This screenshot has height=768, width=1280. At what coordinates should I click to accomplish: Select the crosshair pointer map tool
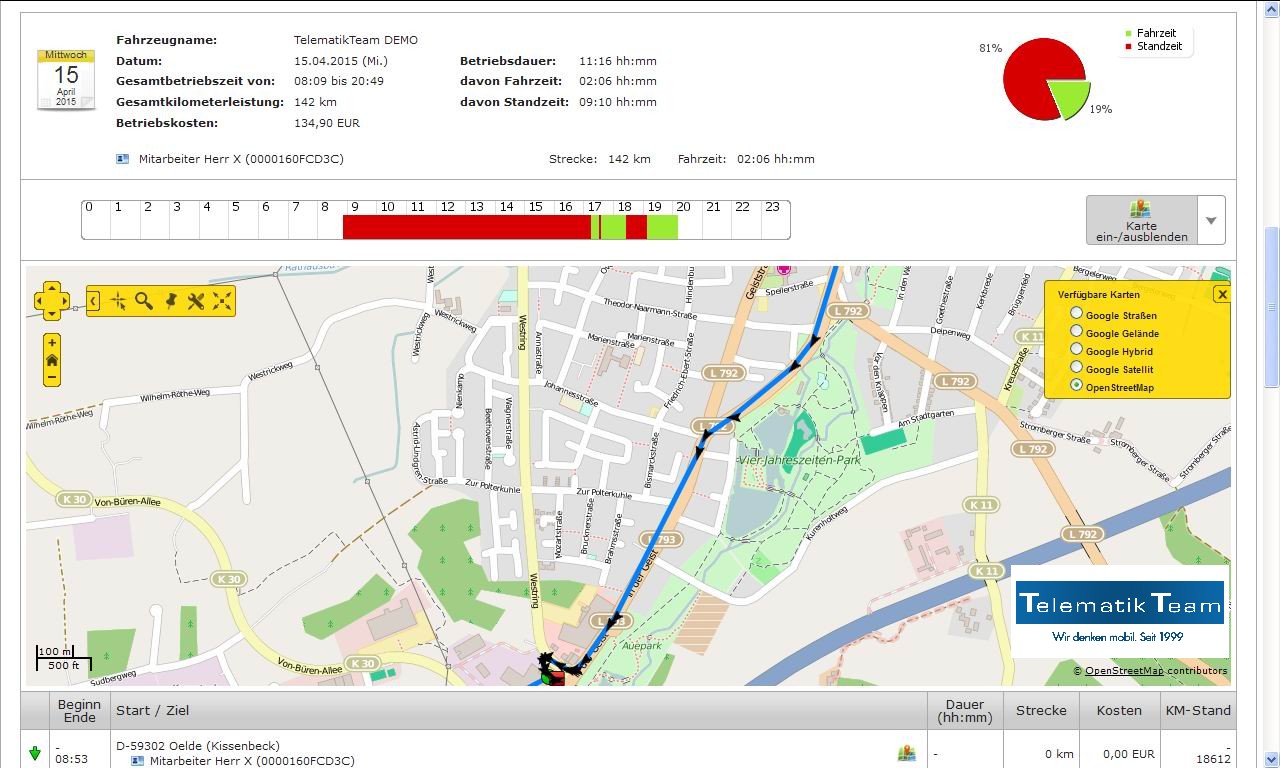point(119,300)
